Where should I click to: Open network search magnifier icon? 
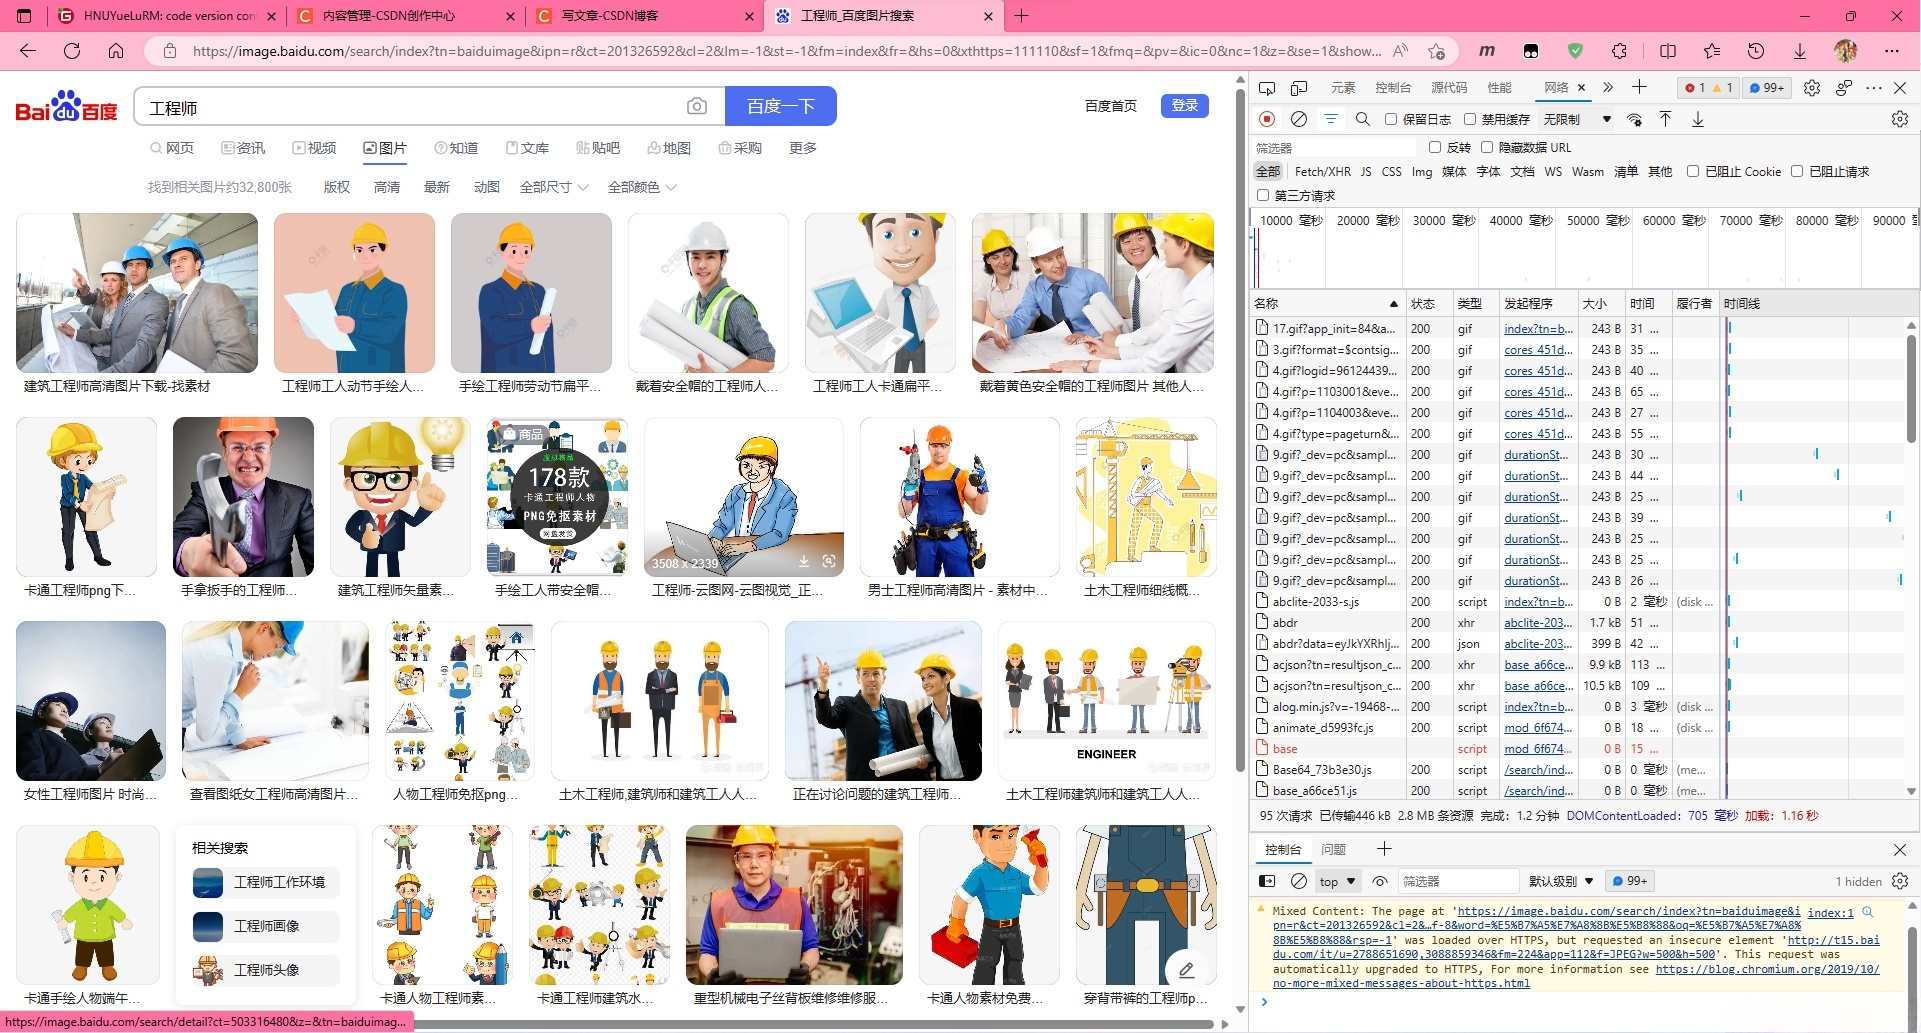(1362, 119)
